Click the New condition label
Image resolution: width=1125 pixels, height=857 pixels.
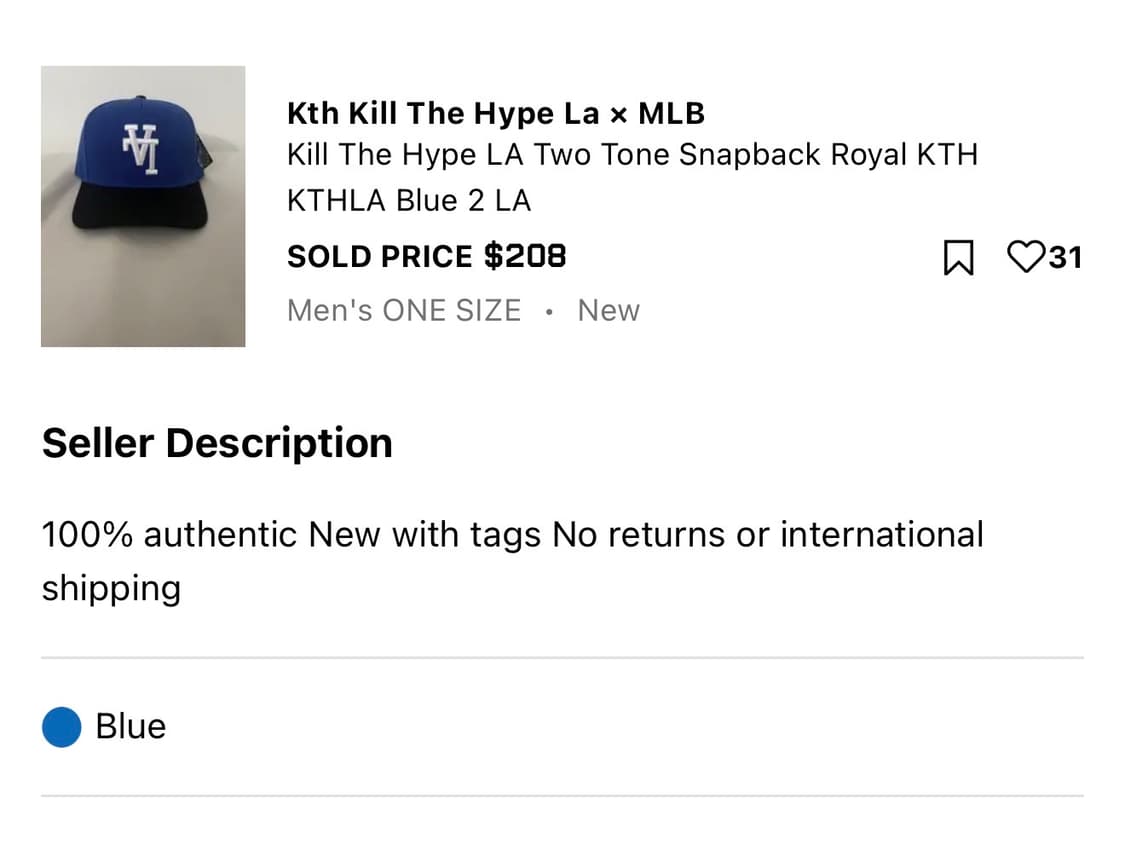click(607, 310)
